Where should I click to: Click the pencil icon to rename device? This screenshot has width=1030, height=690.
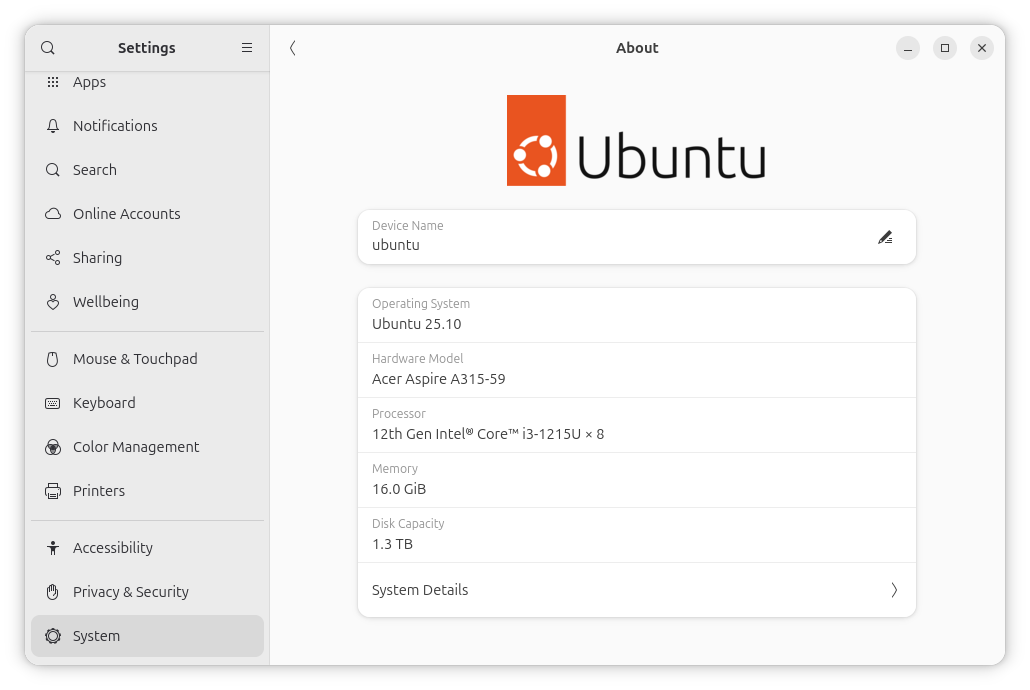pos(884,237)
